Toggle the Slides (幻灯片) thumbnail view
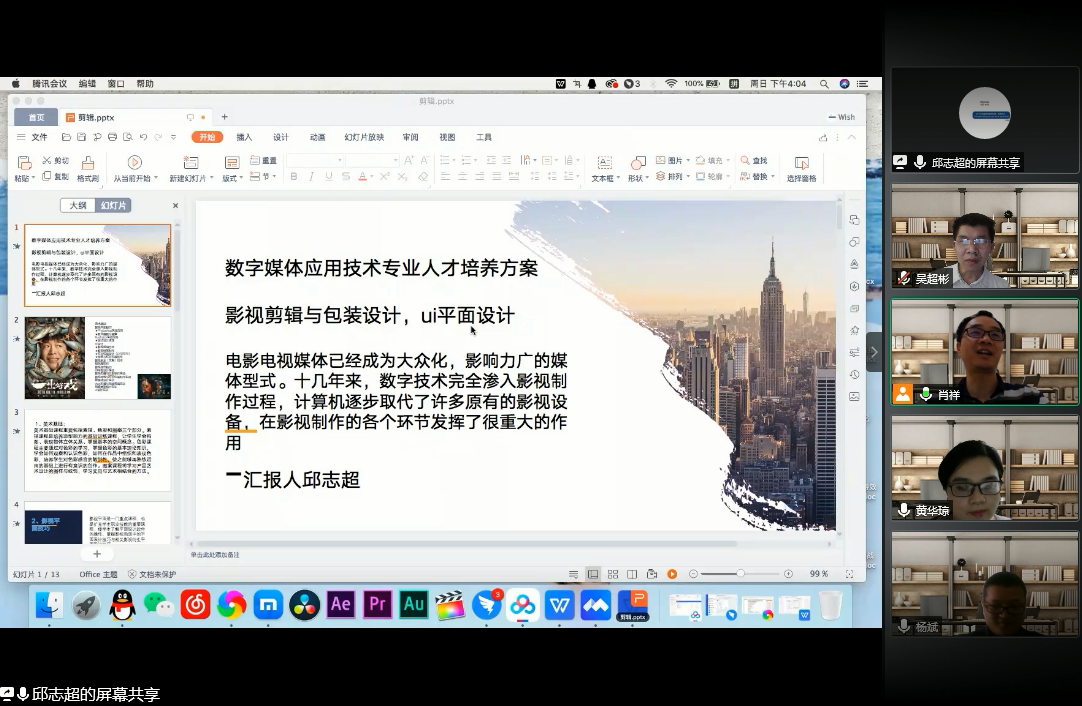Screen dimensions: 1082x706 [113, 205]
